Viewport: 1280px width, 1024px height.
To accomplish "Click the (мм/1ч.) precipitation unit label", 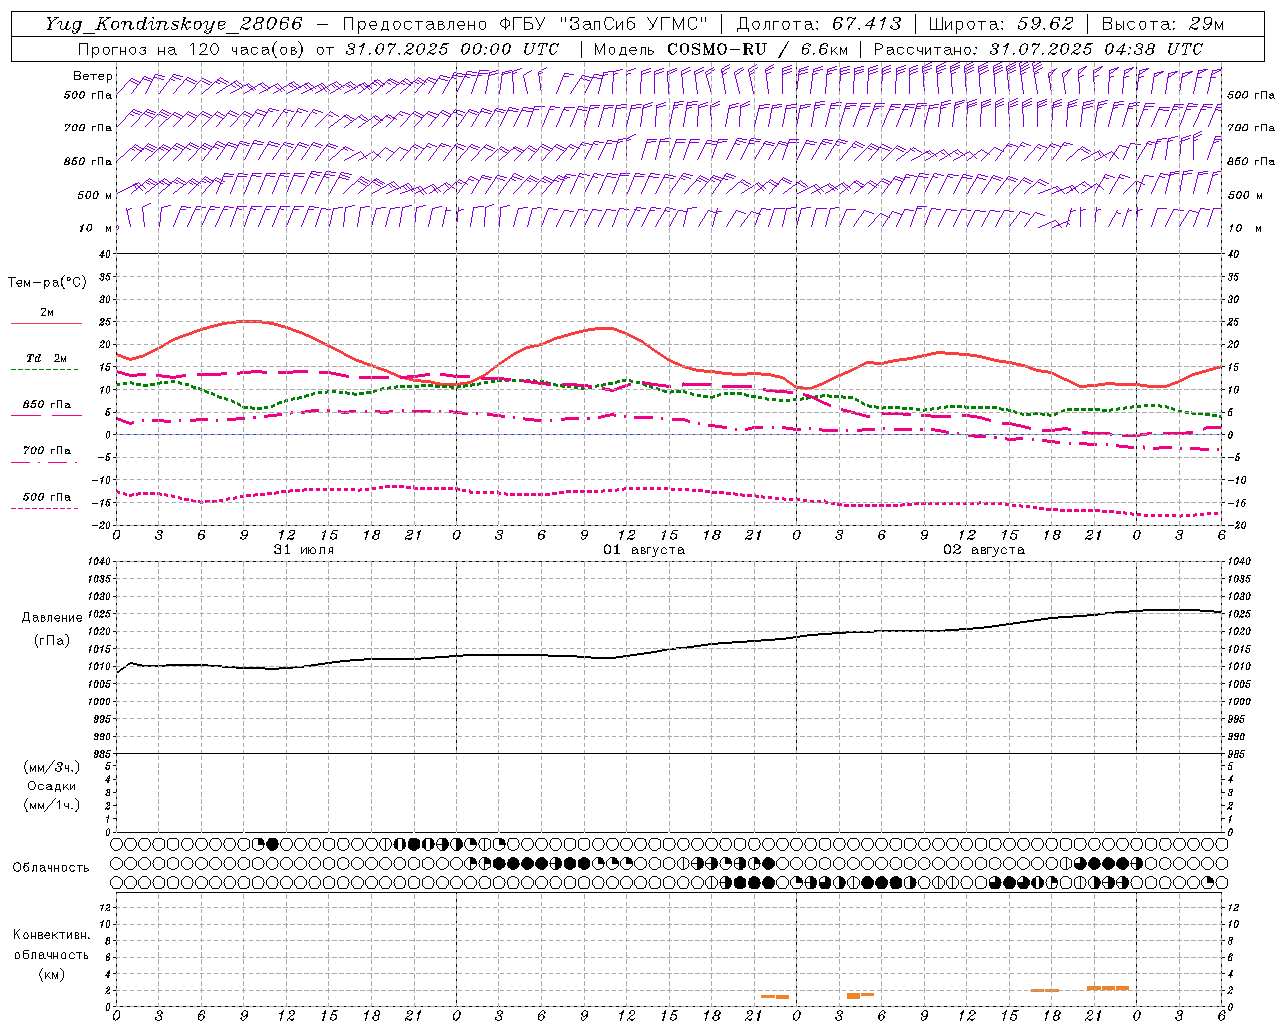I will click(52, 805).
